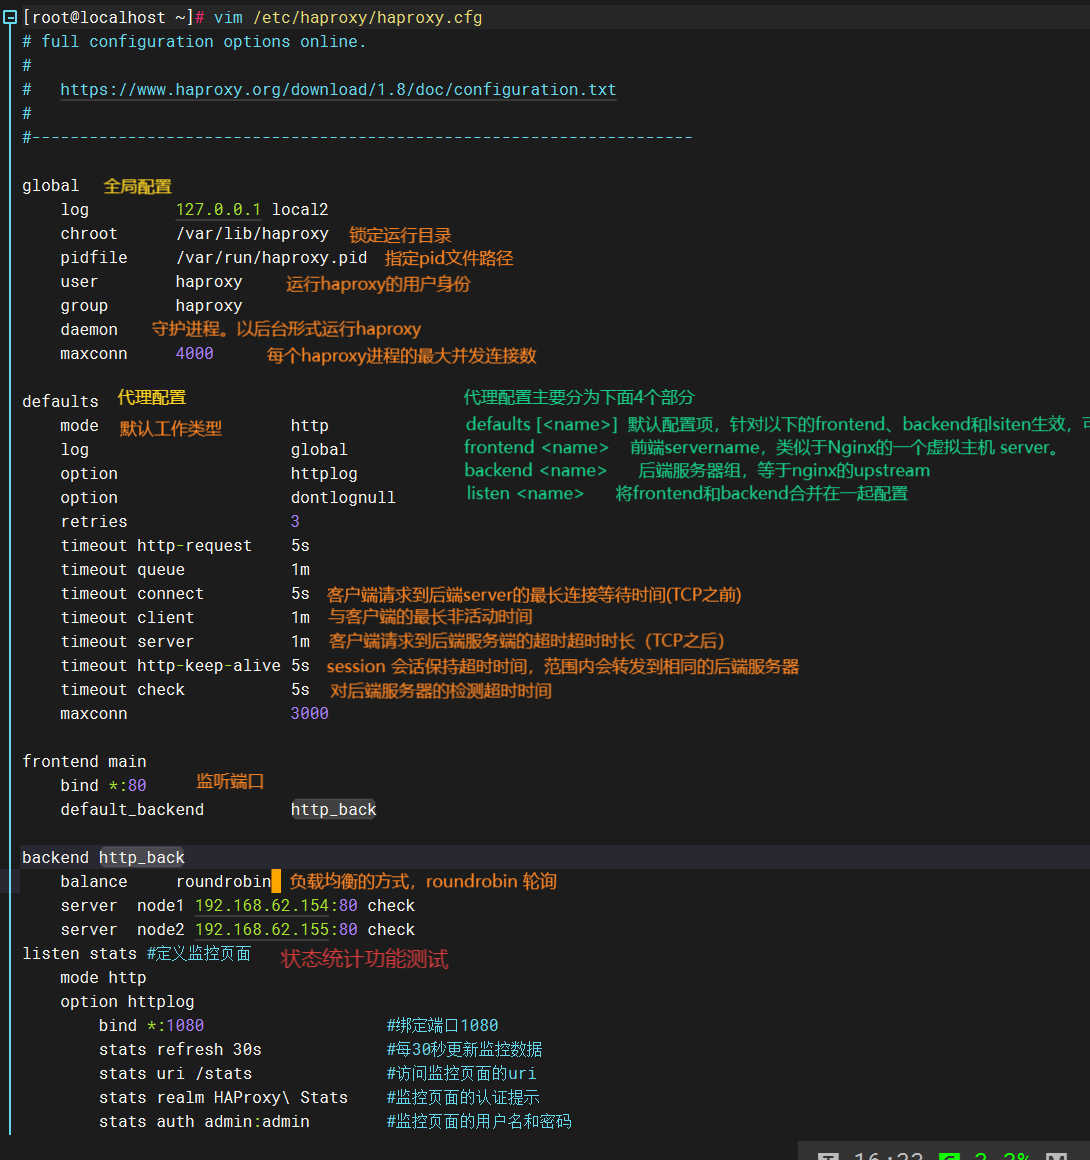This screenshot has width=1090, height=1160.
Task: Click the 代理配置 annotation
Action: [152, 397]
